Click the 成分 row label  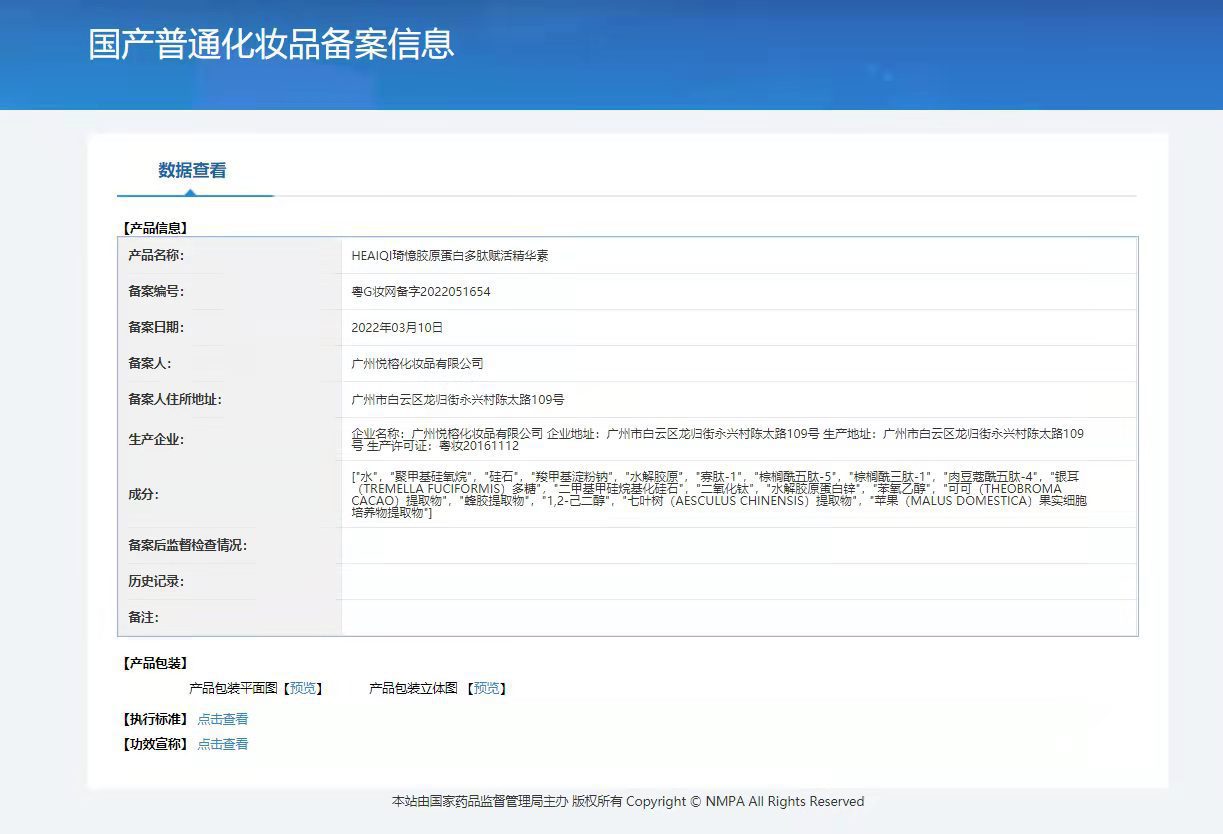[x=143, y=494]
